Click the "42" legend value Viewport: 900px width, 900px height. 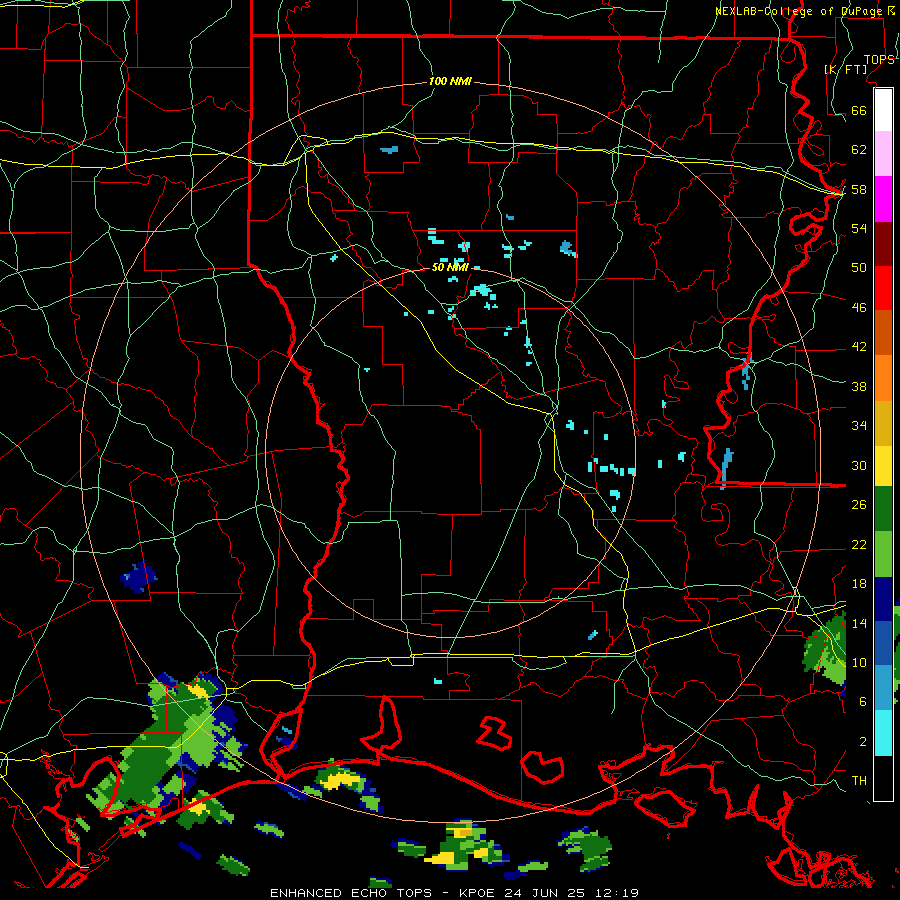pyautogui.click(x=859, y=347)
